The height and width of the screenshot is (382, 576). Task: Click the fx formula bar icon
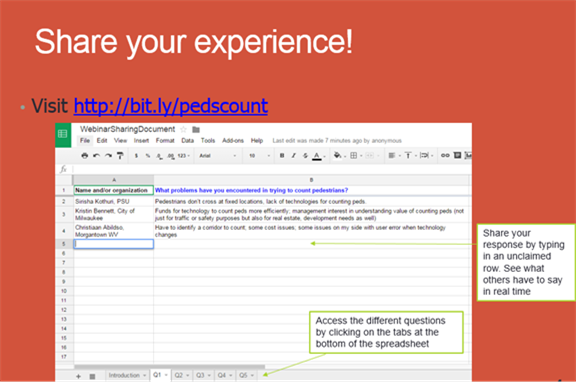click(x=64, y=169)
